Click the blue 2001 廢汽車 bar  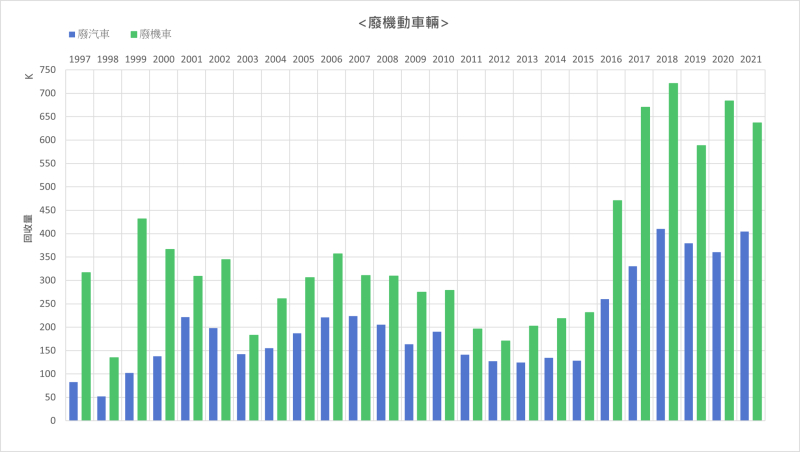tap(185, 369)
